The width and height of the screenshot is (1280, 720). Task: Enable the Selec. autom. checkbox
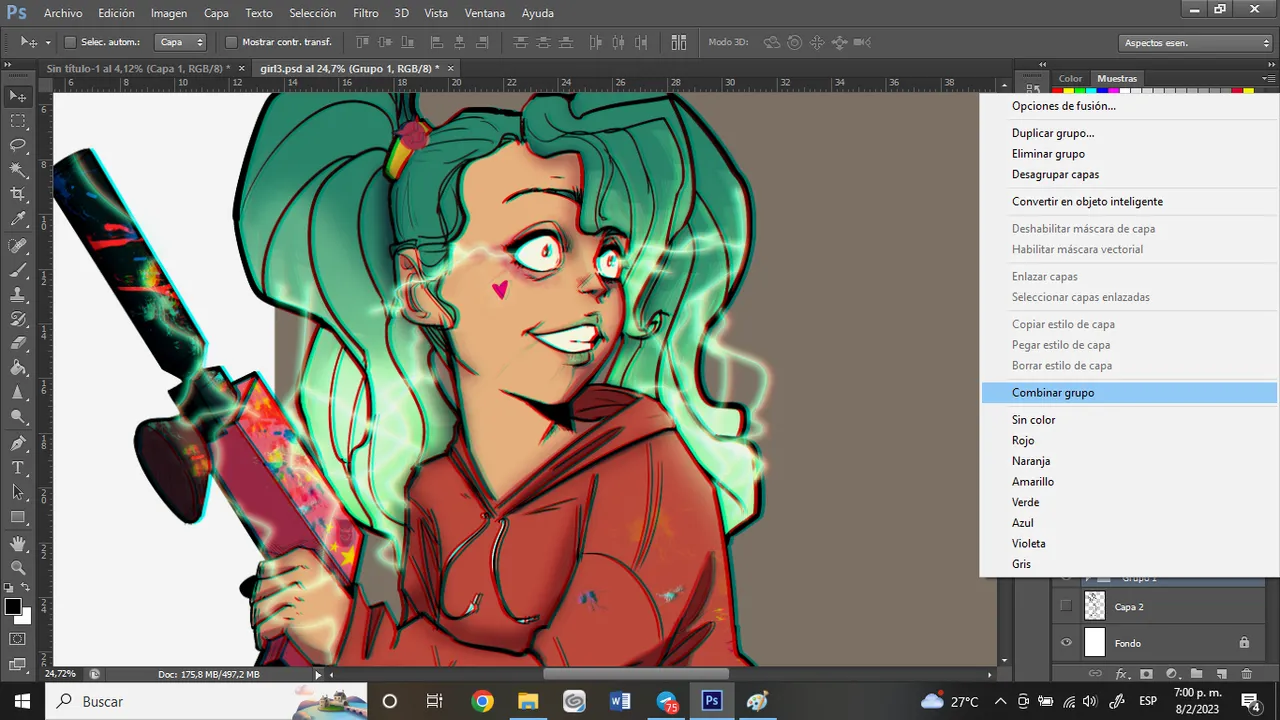(x=70, y=42)
